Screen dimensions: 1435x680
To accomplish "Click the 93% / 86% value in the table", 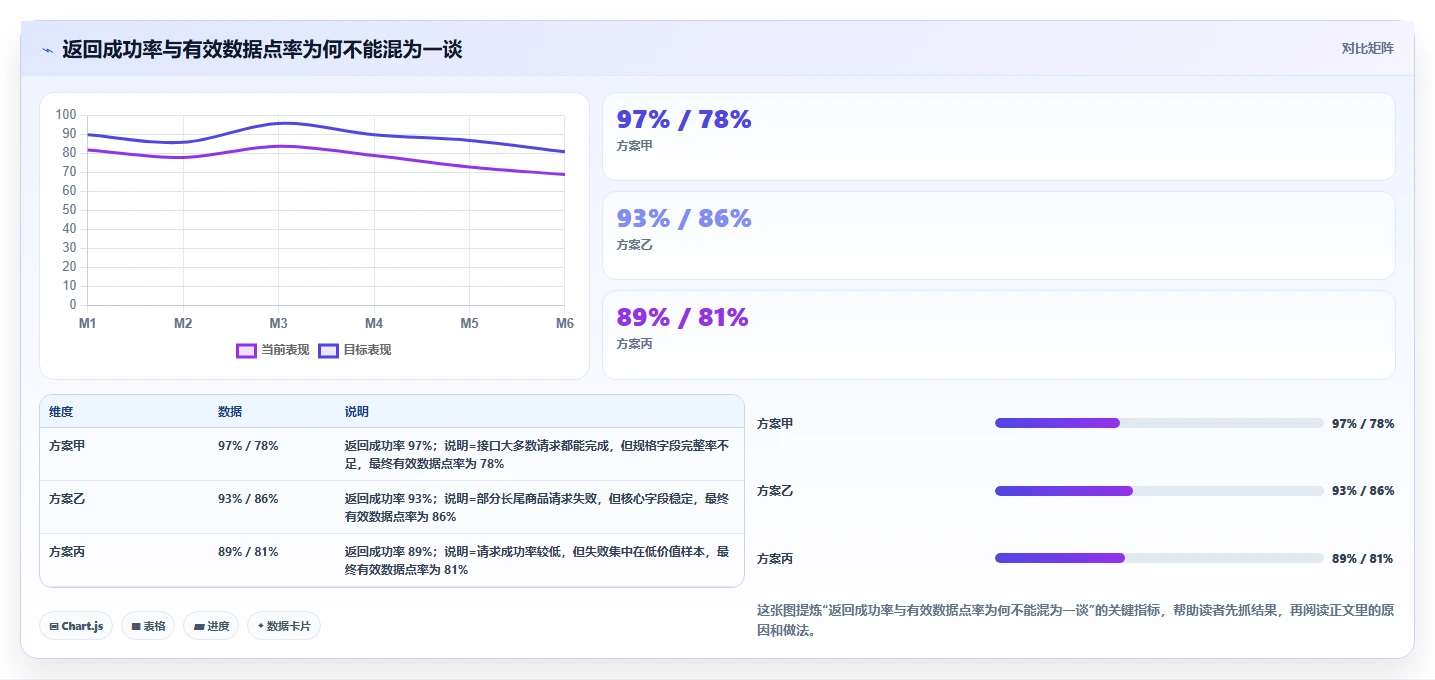I will [x=248, y=499].
